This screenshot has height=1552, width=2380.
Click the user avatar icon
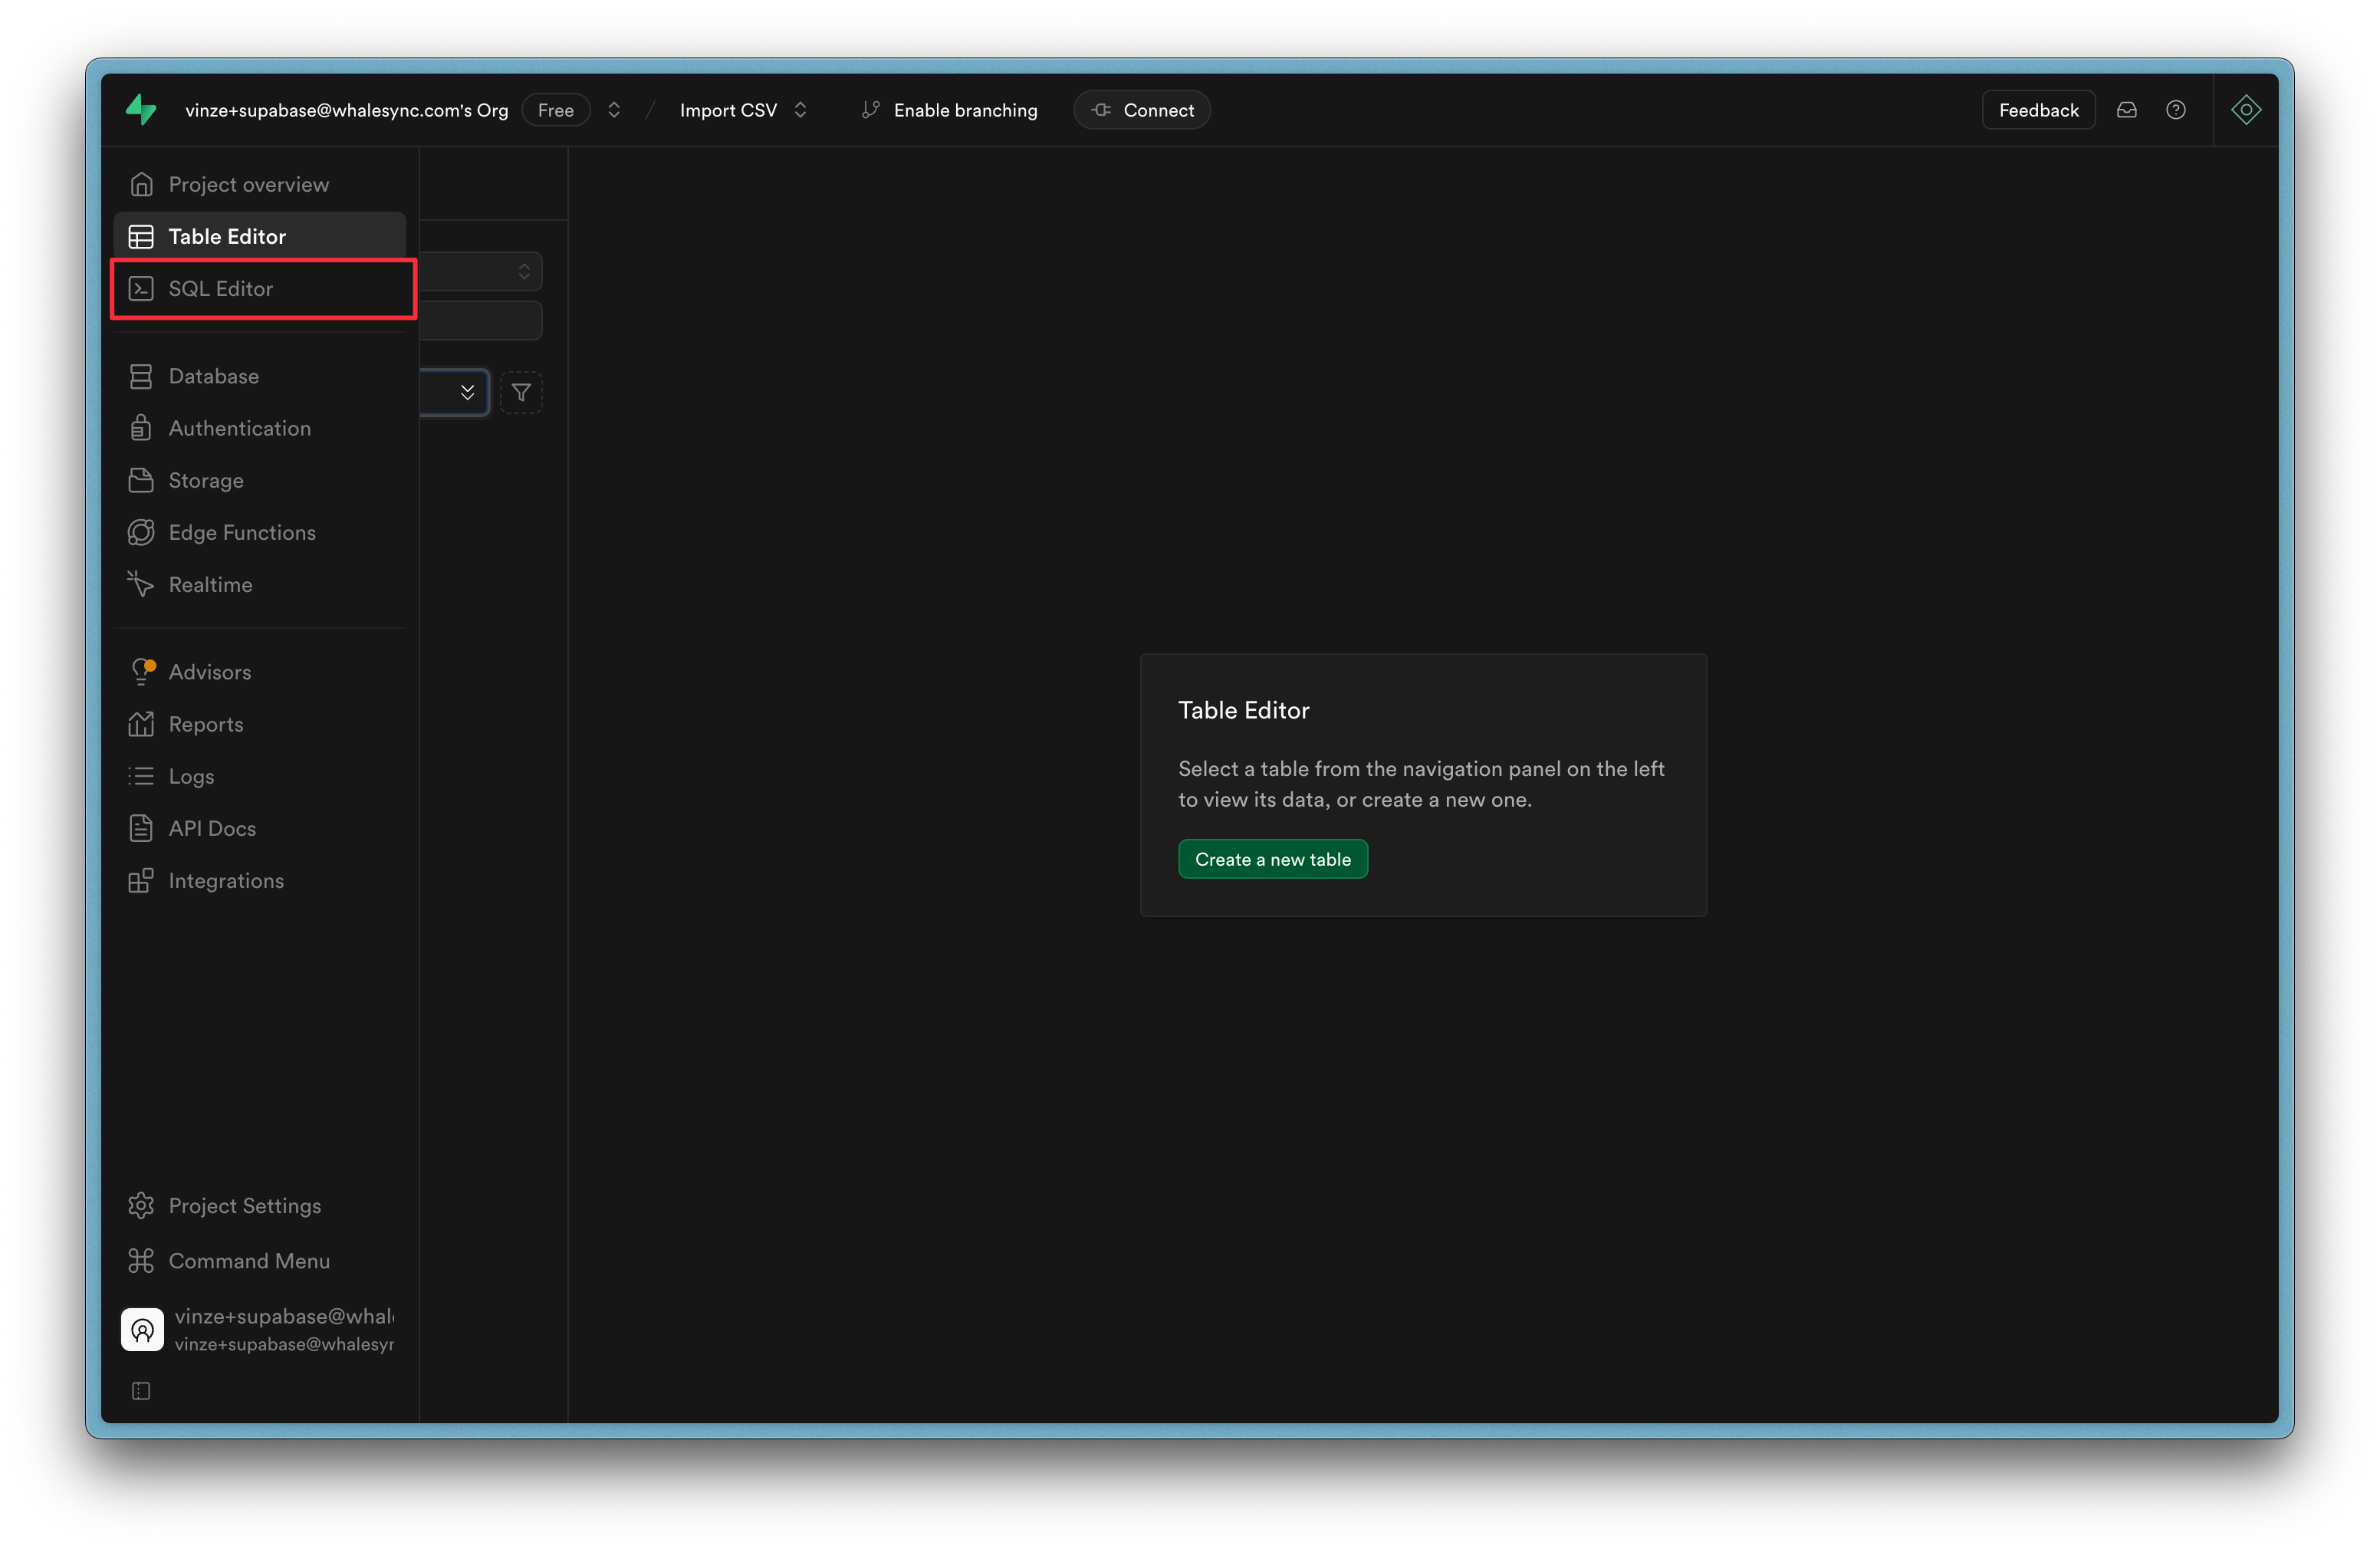tap(142, 1329)
